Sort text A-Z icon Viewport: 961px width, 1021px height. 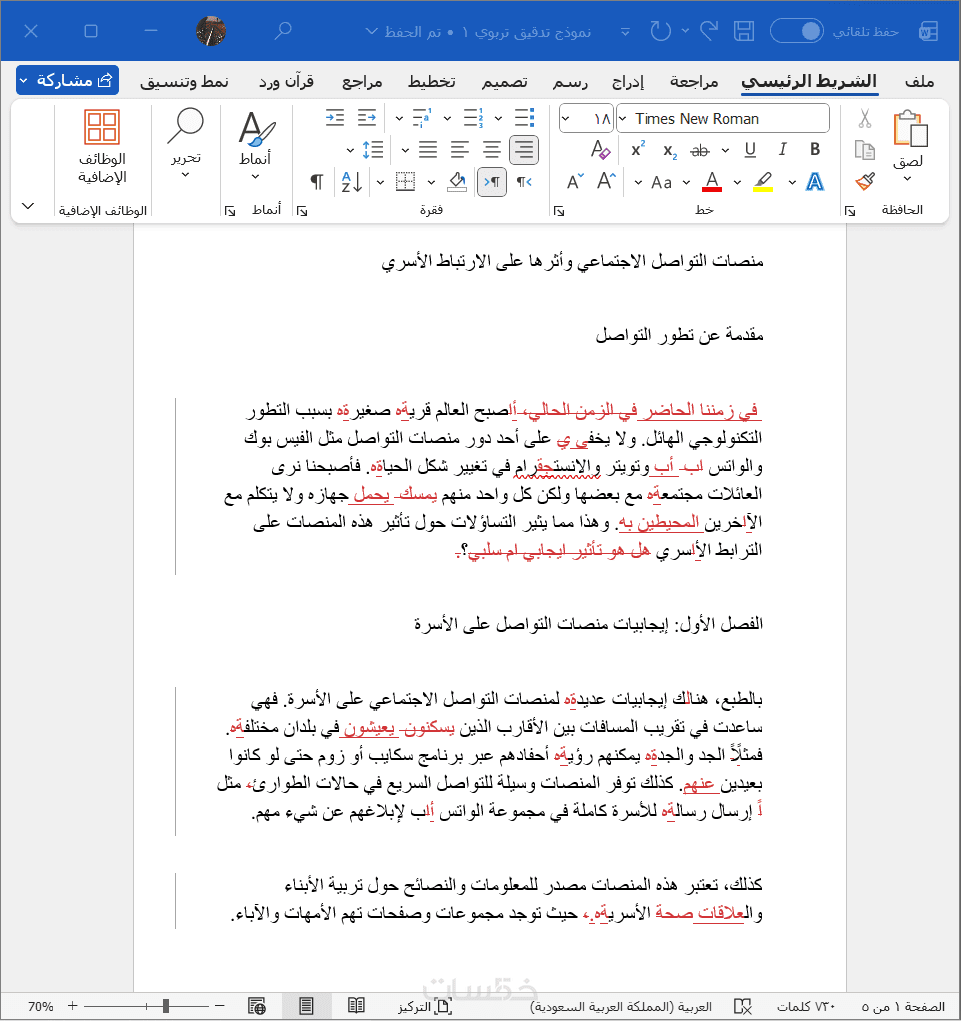[x=352, y=182]
